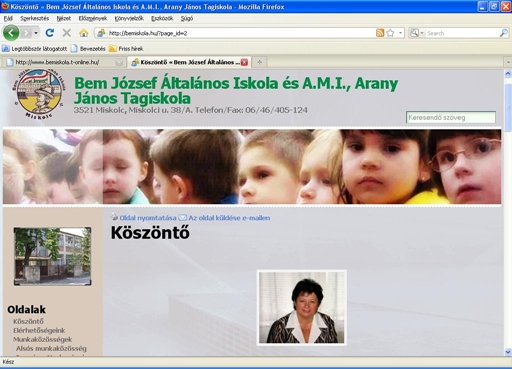Open the Könyvjelzők menu
This screenshot has width=512, height=369.
tap(129, 19)
